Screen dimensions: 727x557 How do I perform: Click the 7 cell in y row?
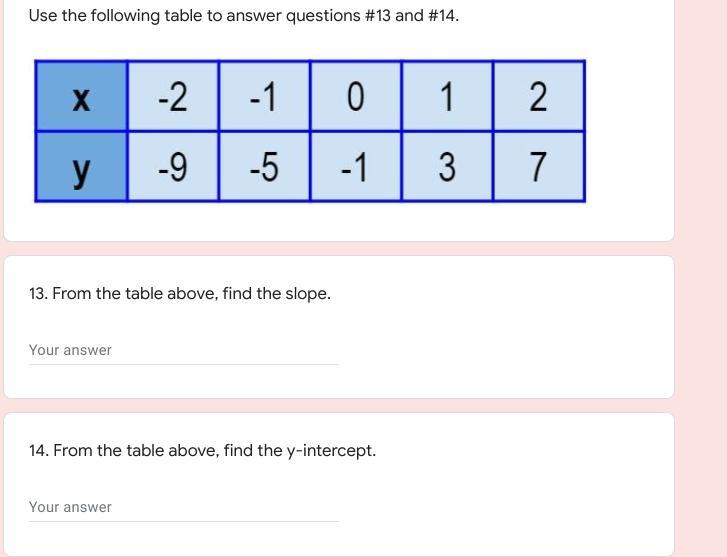pyautogui.click(x=538, y=167)
